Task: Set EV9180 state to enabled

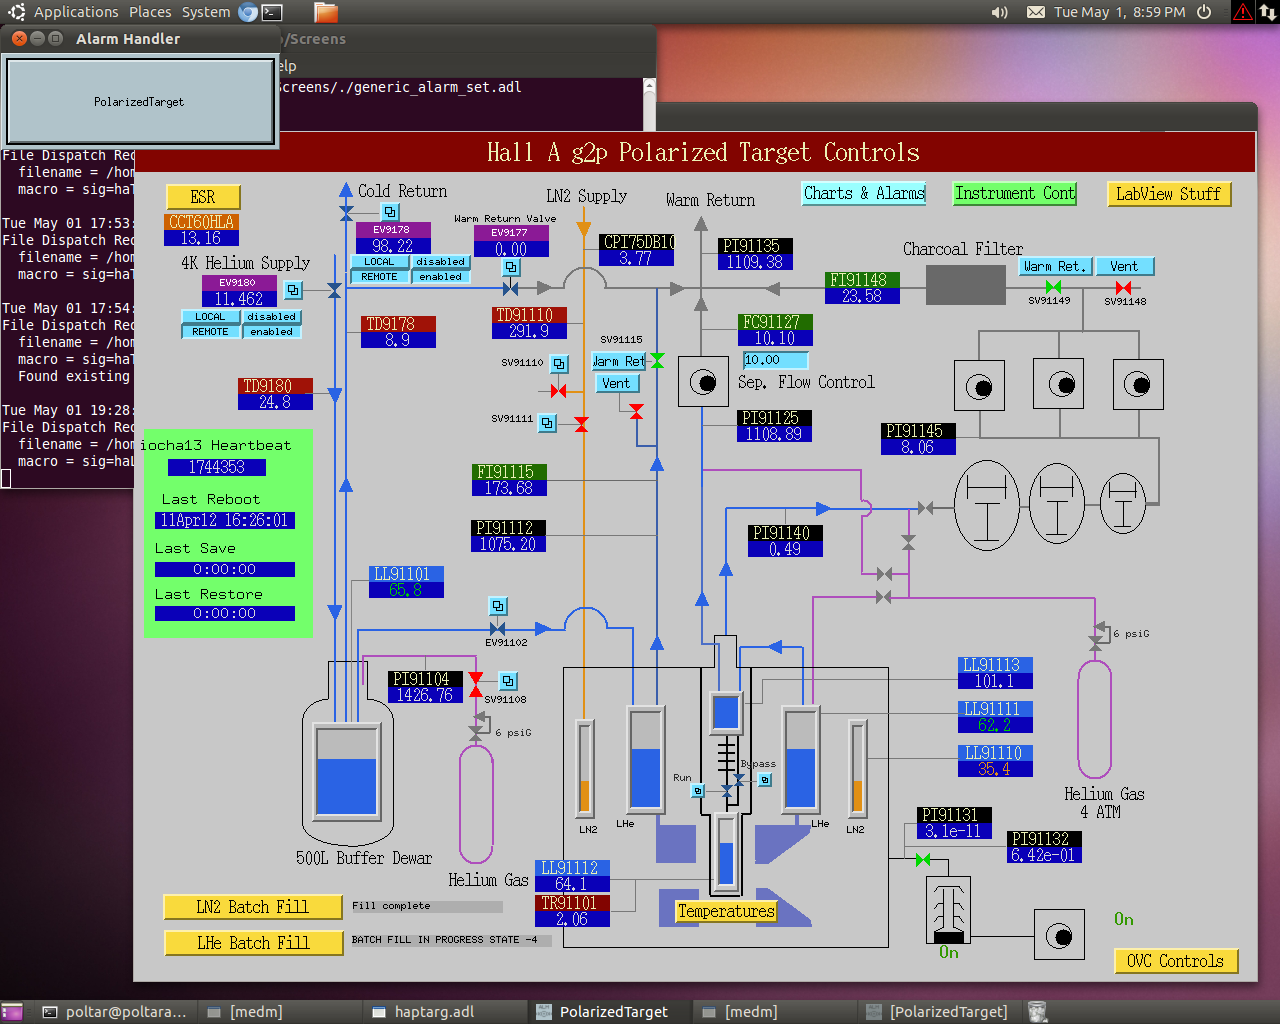Action: click(x=272, y=332)
